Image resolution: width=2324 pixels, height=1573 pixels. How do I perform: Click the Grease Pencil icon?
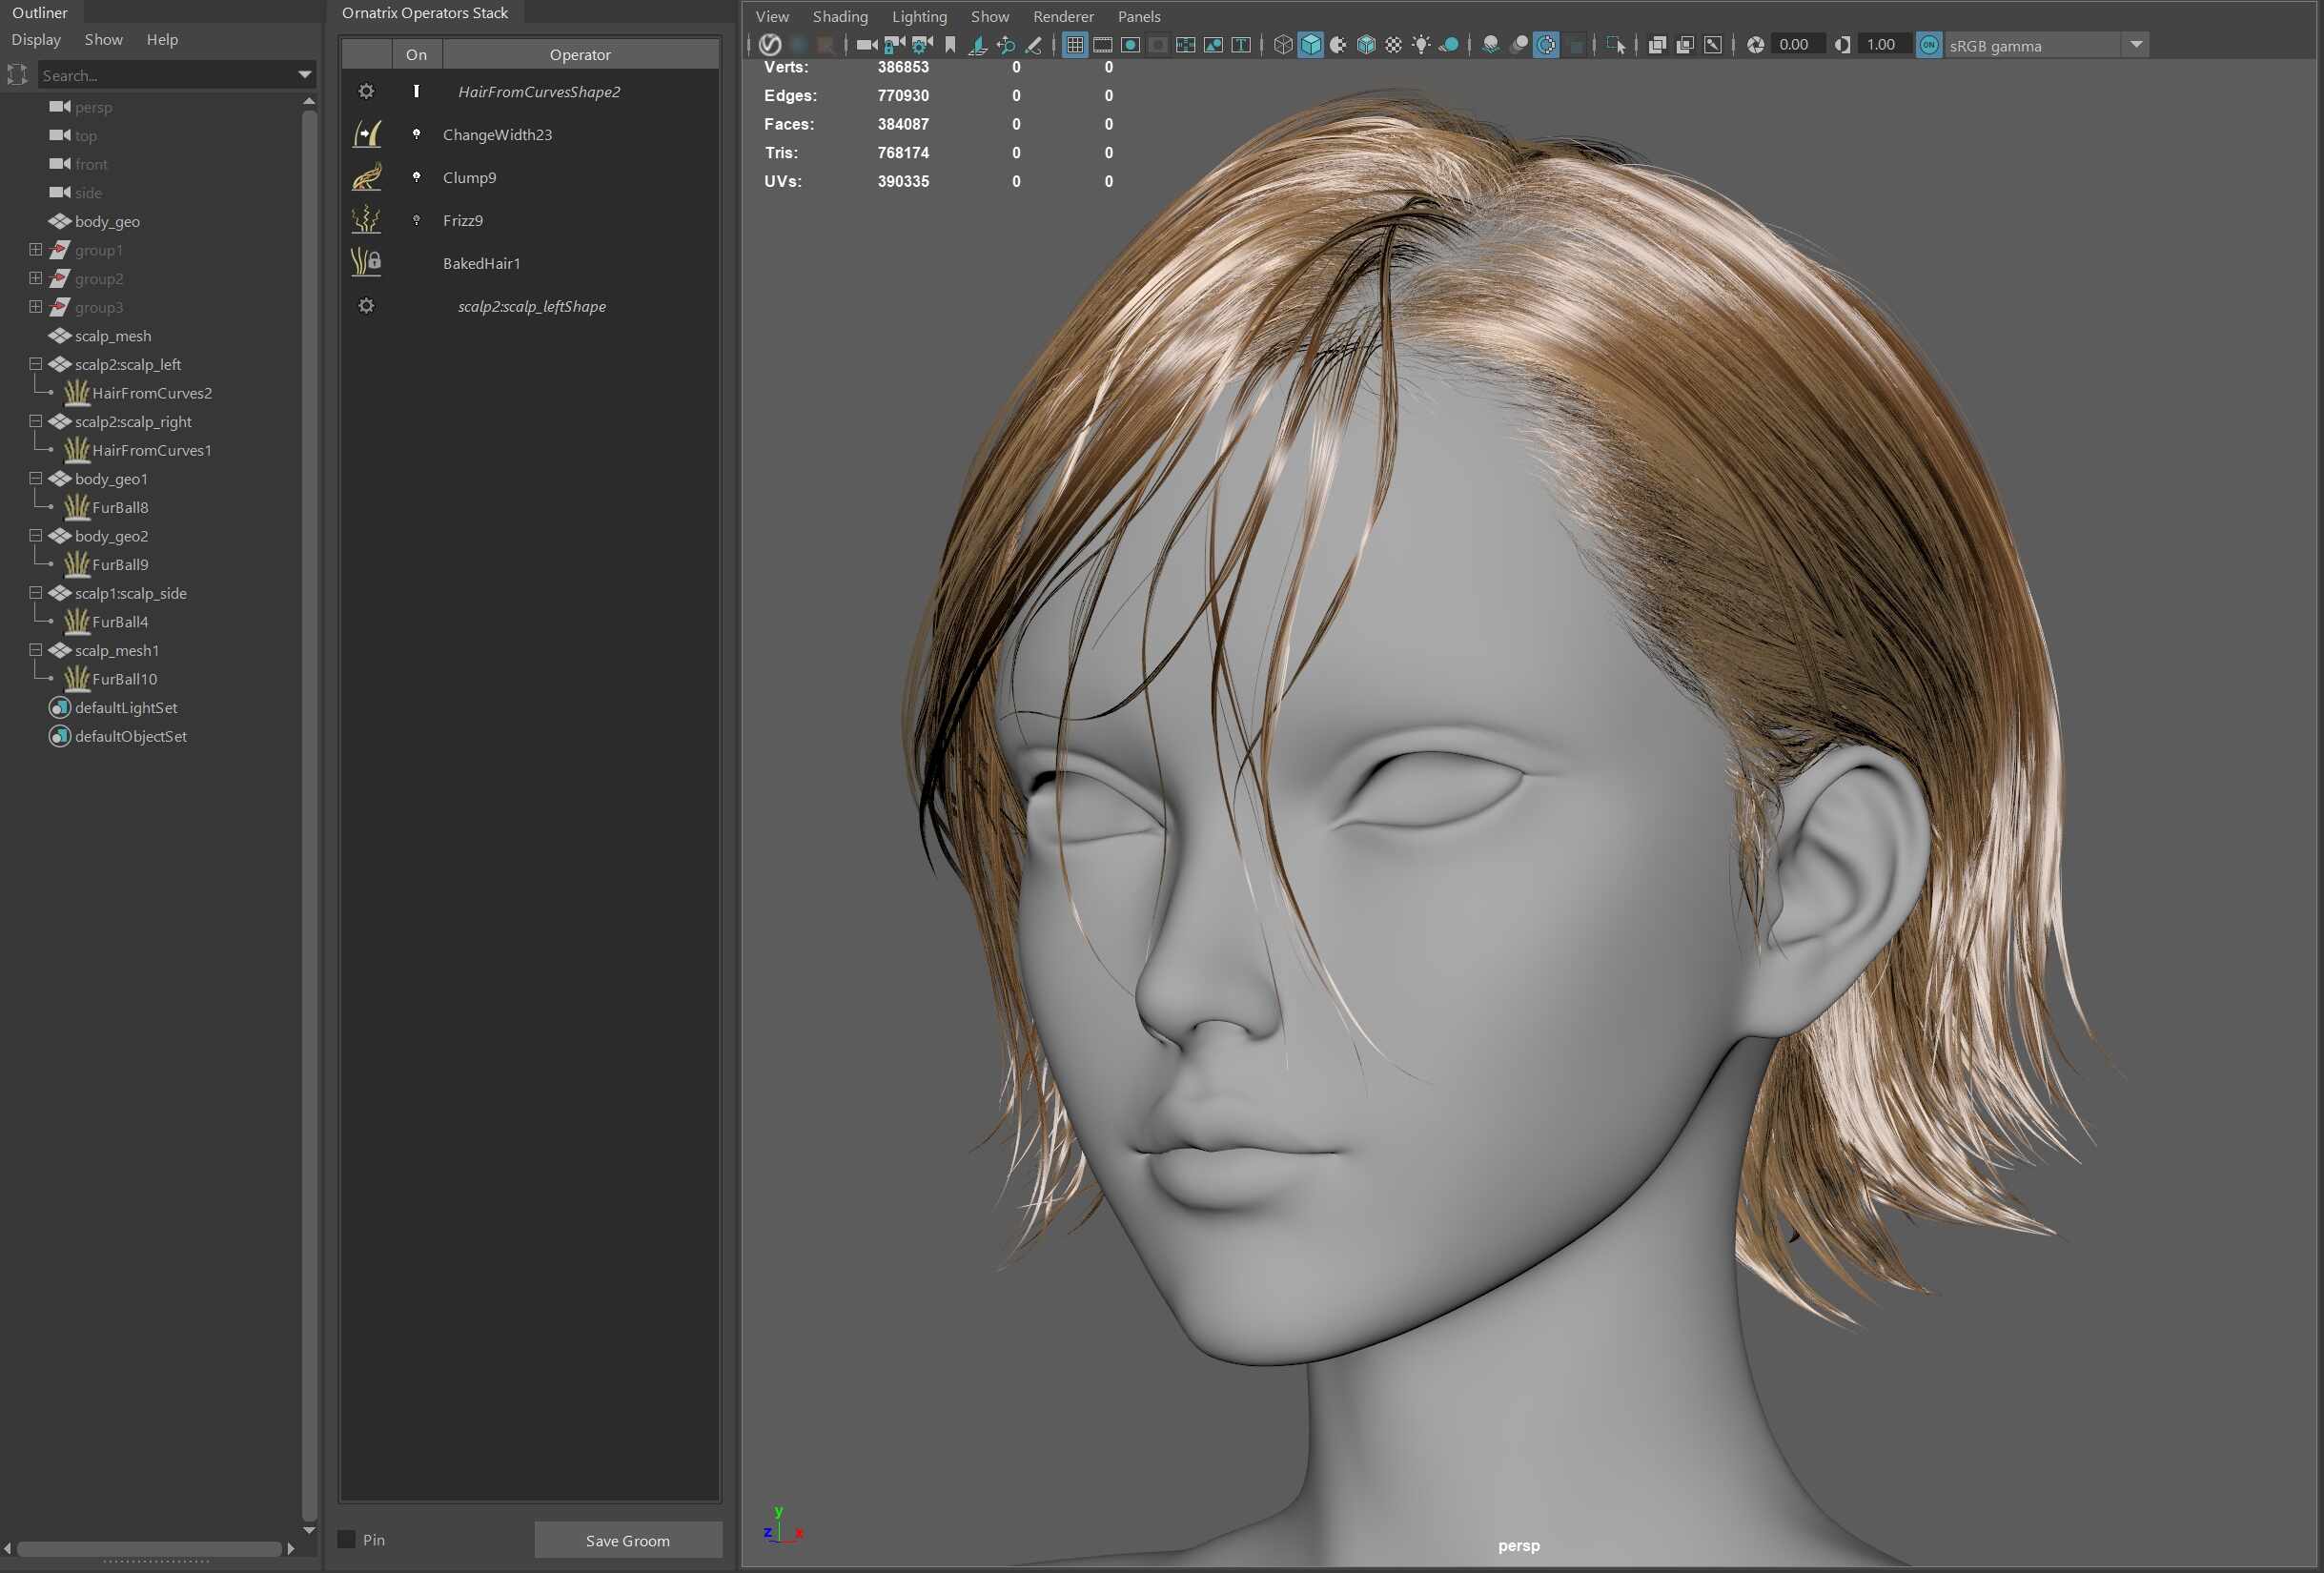click(x=1034, y=45)
